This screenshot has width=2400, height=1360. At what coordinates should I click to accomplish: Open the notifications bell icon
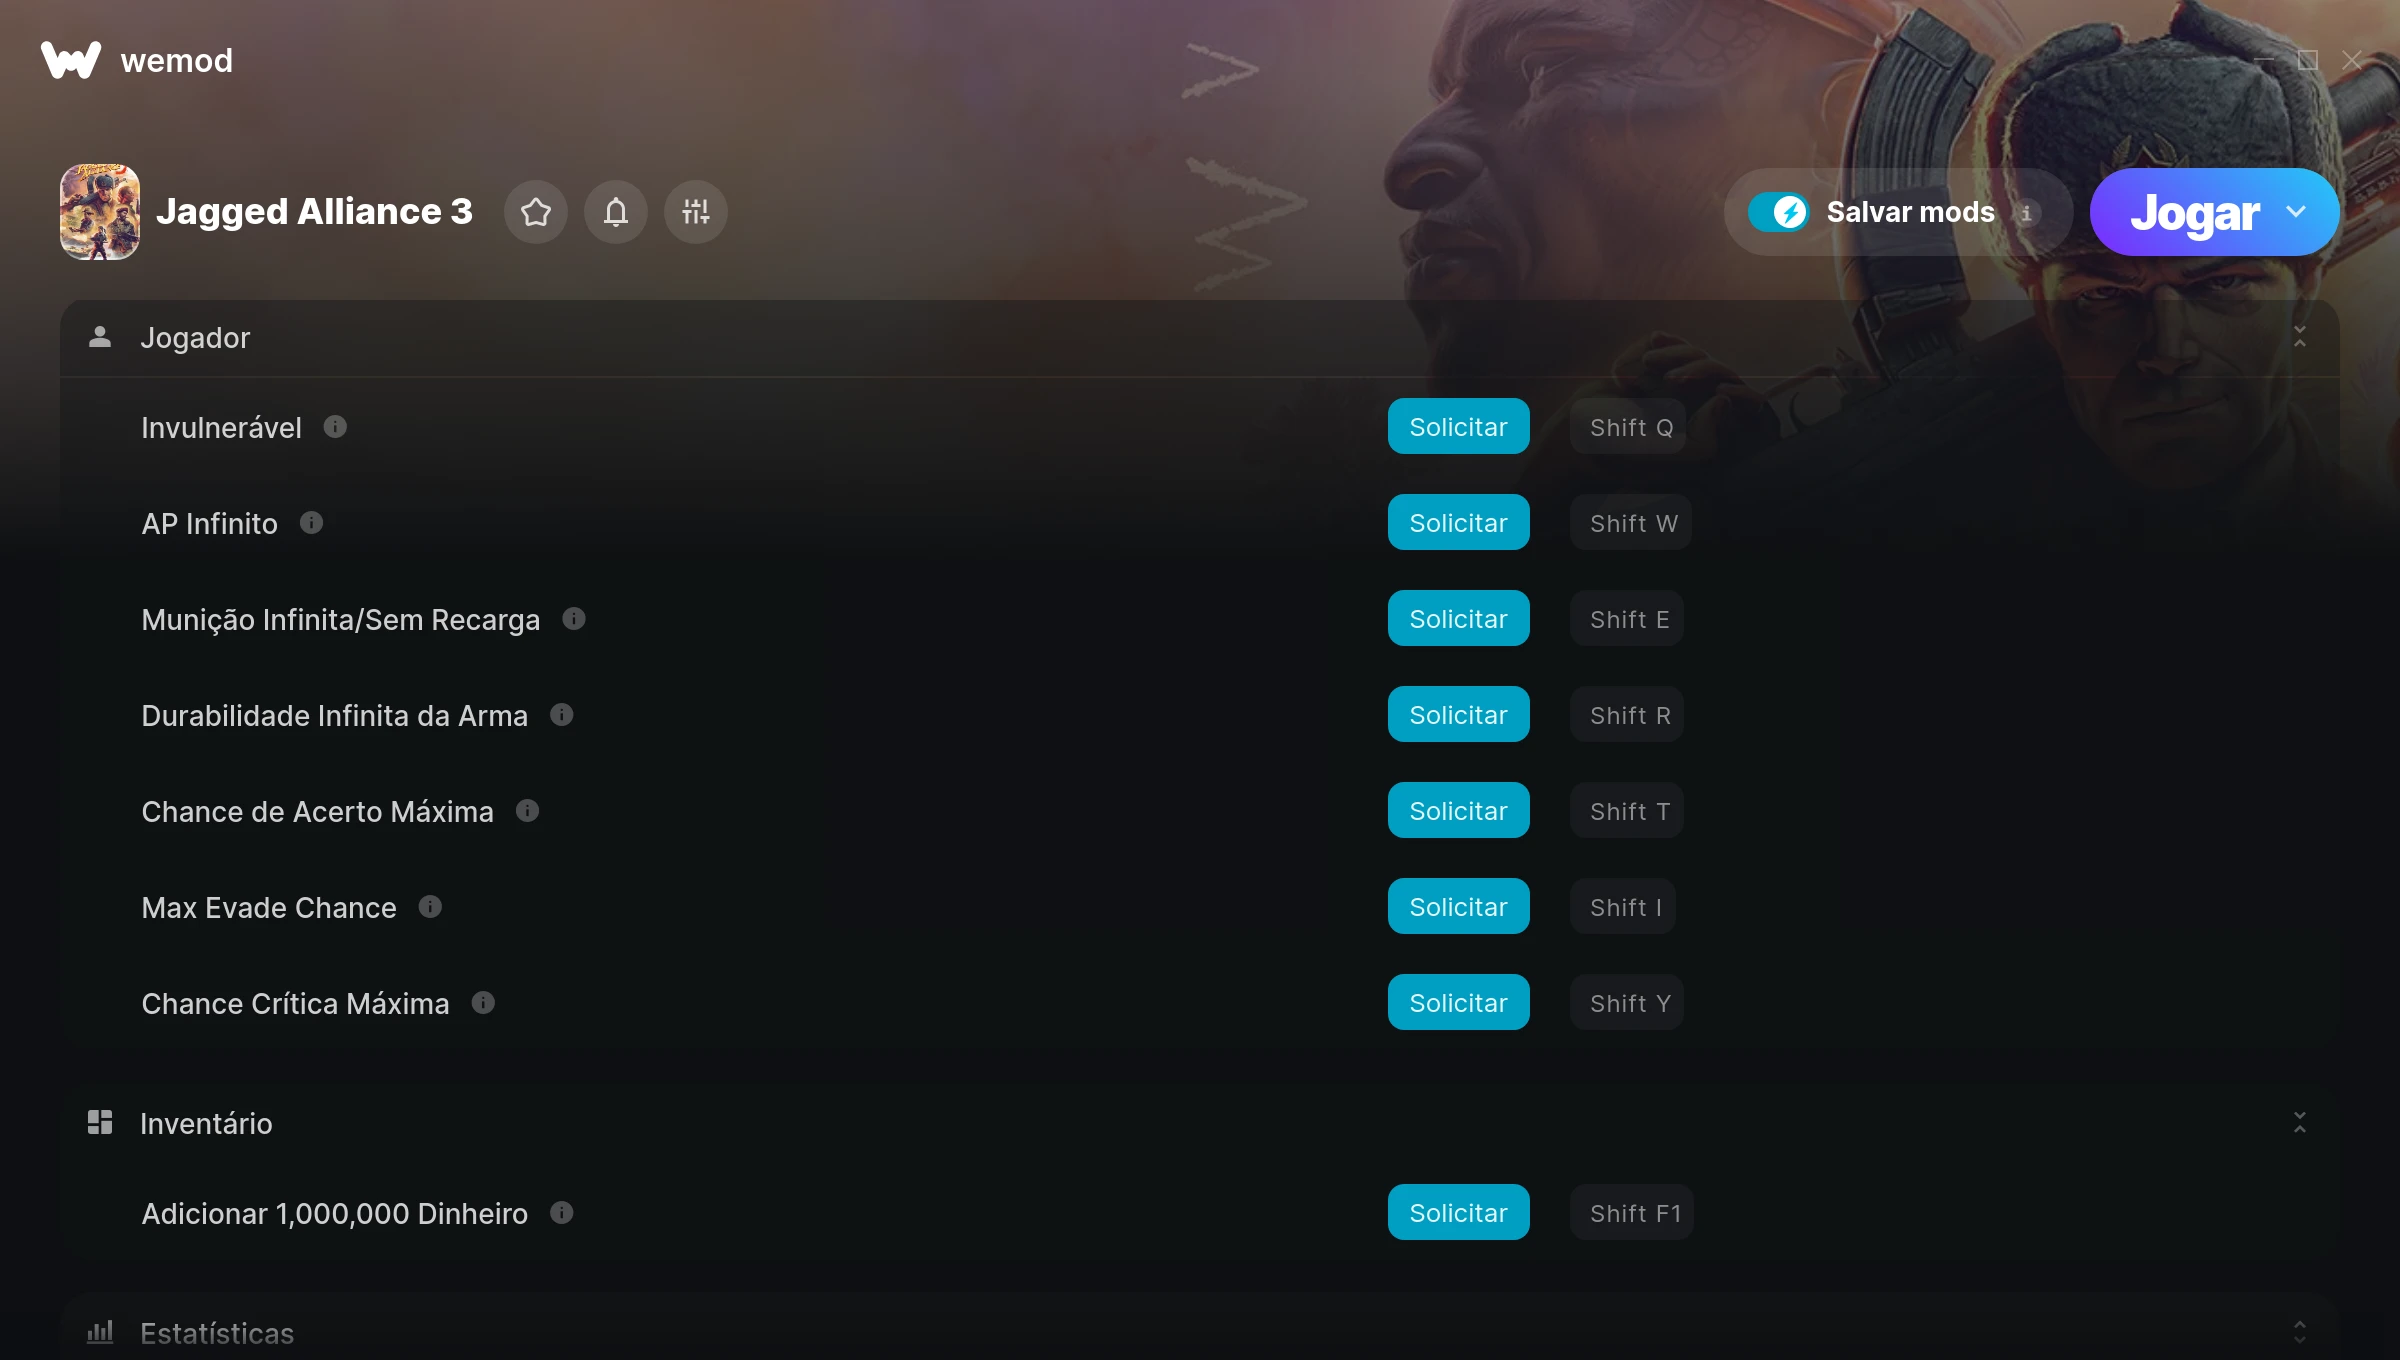tap(616, 212)
